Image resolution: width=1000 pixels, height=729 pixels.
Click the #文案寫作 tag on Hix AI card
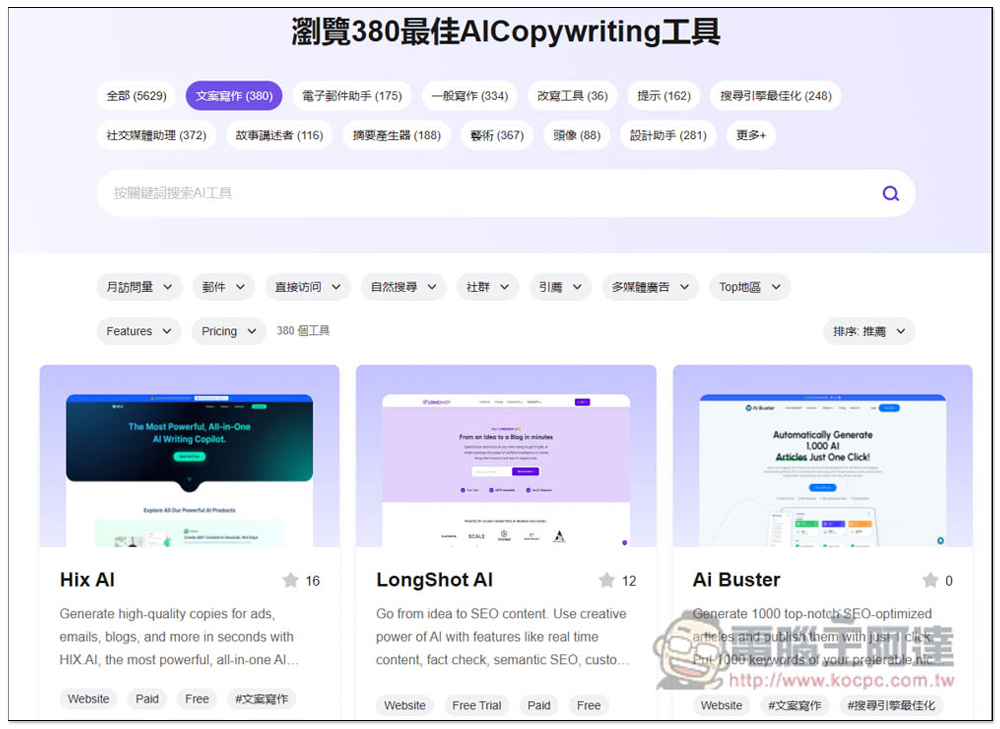coord(261,699)
